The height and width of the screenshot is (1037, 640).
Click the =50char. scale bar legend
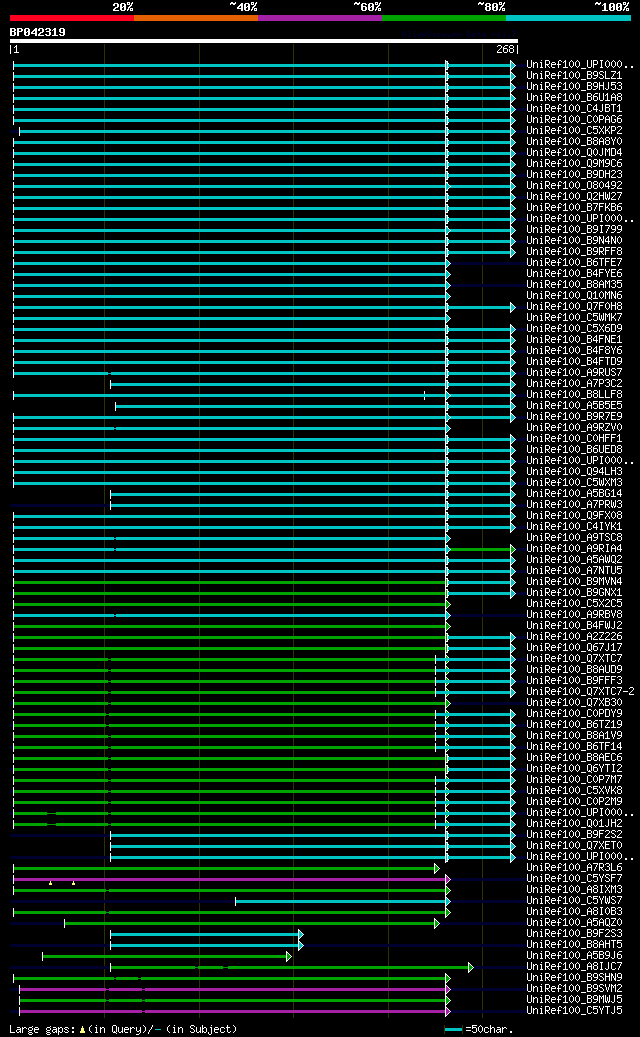tap(479, 1030)
